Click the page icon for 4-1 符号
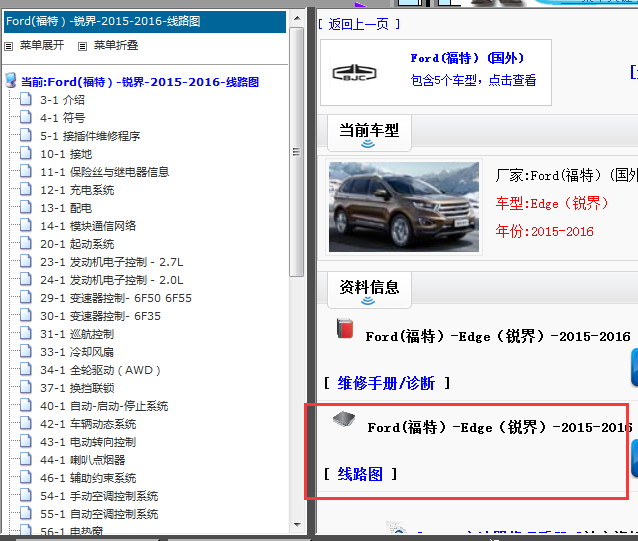Image resolution: width=638 pixels, height=541 pixels. point(26,118)
